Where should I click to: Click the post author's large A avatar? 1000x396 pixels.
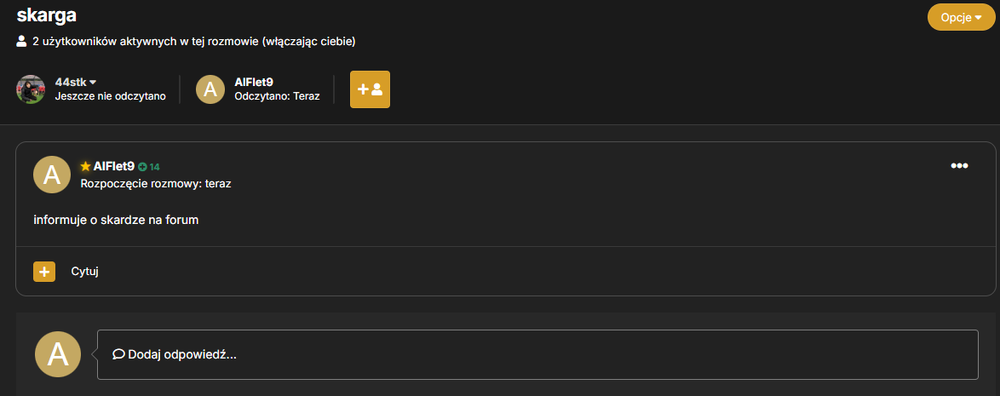tap(52, 175)
